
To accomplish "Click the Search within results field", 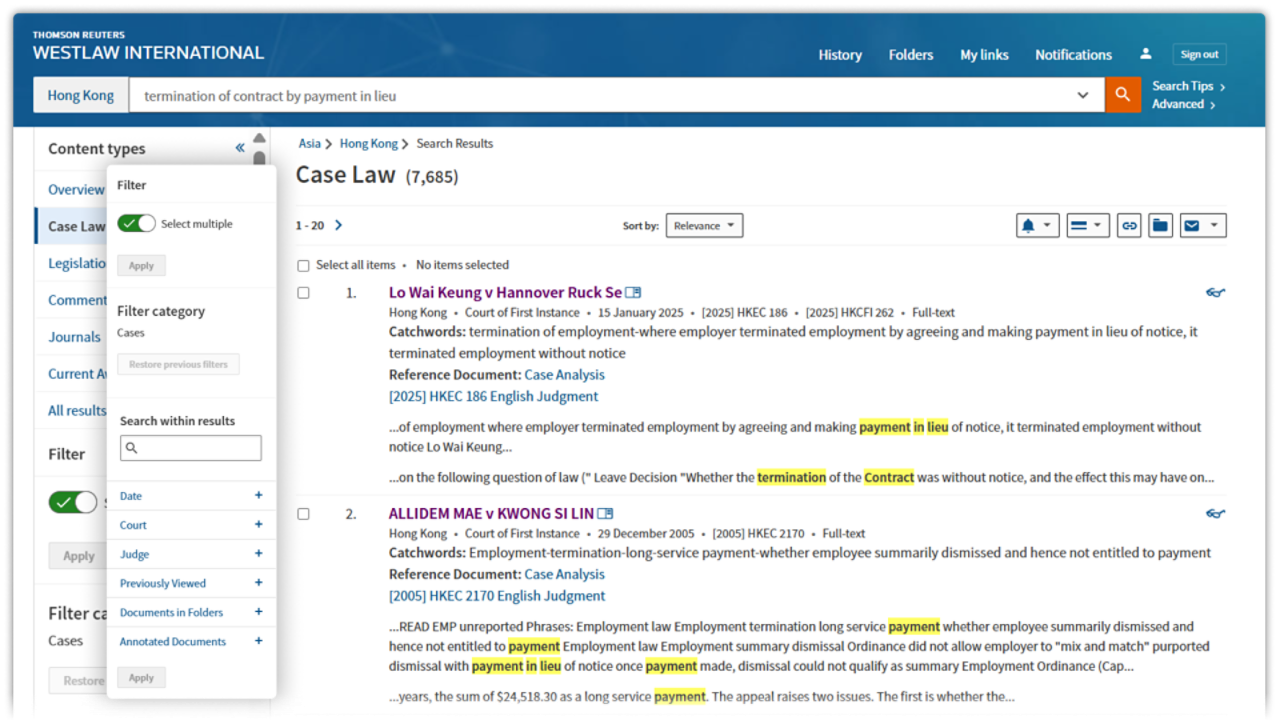I will [197, 448].
